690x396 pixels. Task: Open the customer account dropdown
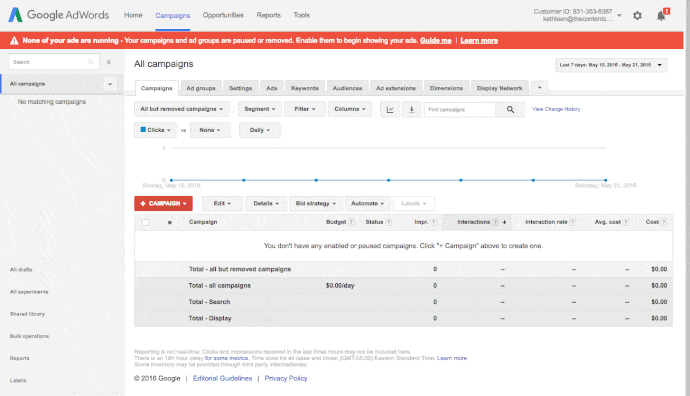pos(619,15)
